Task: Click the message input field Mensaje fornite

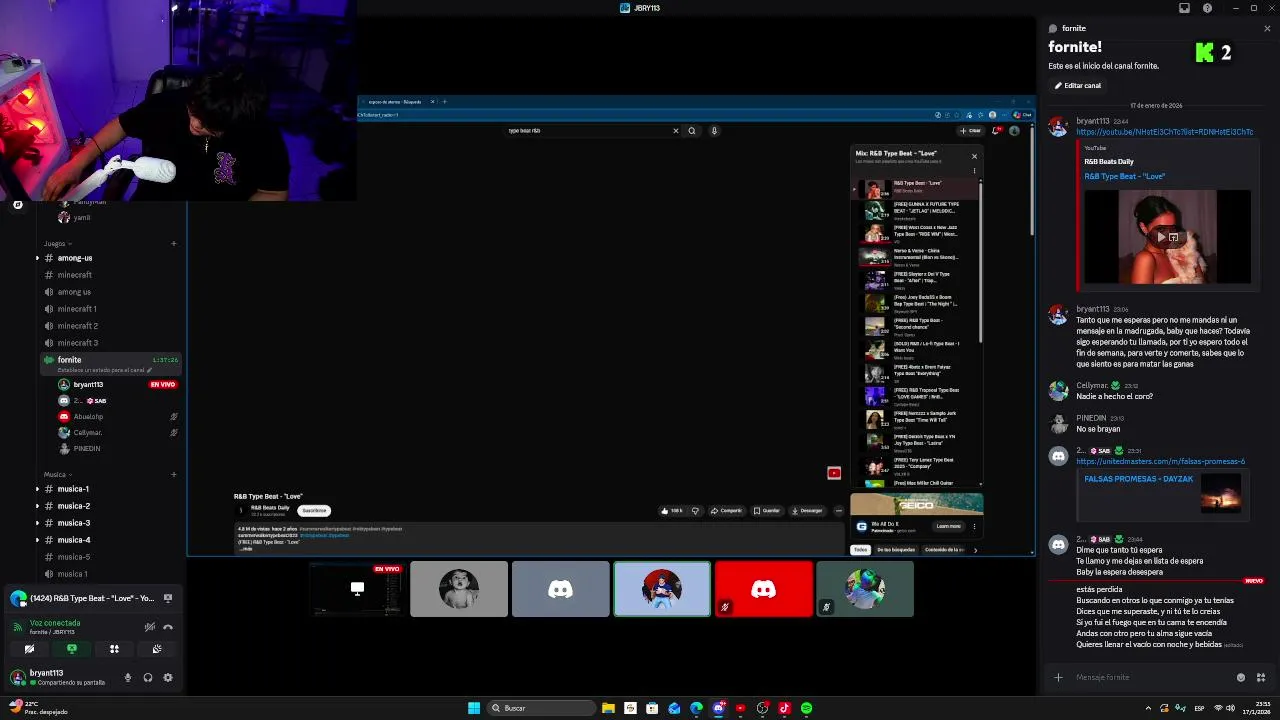Action: point(1150,677)
